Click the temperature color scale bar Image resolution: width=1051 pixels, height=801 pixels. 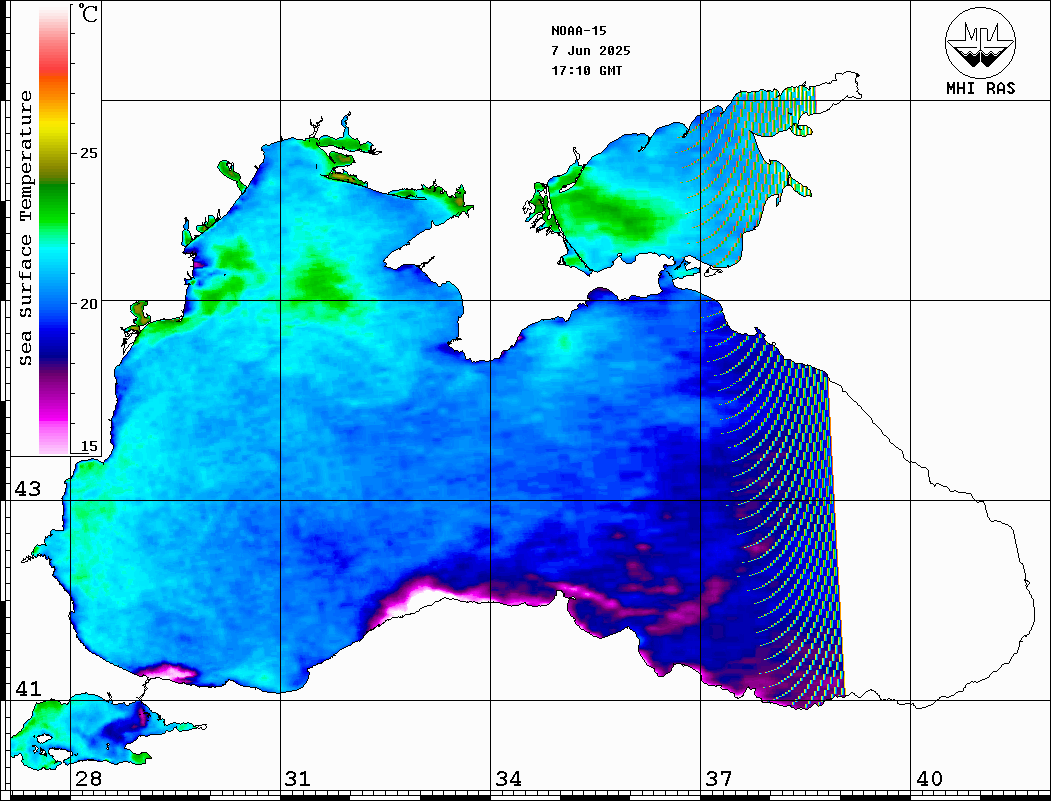tap(54, 230)
